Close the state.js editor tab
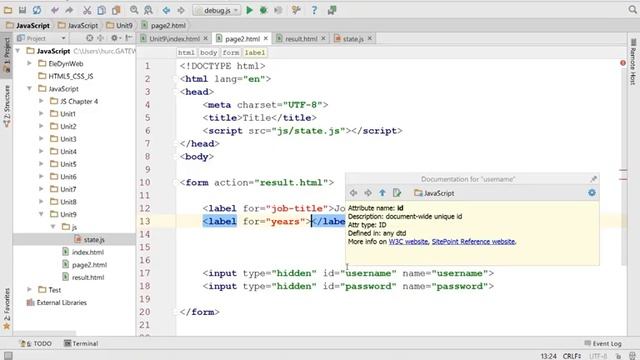Screen dimensions: 640x360 [x=370, y=38]
